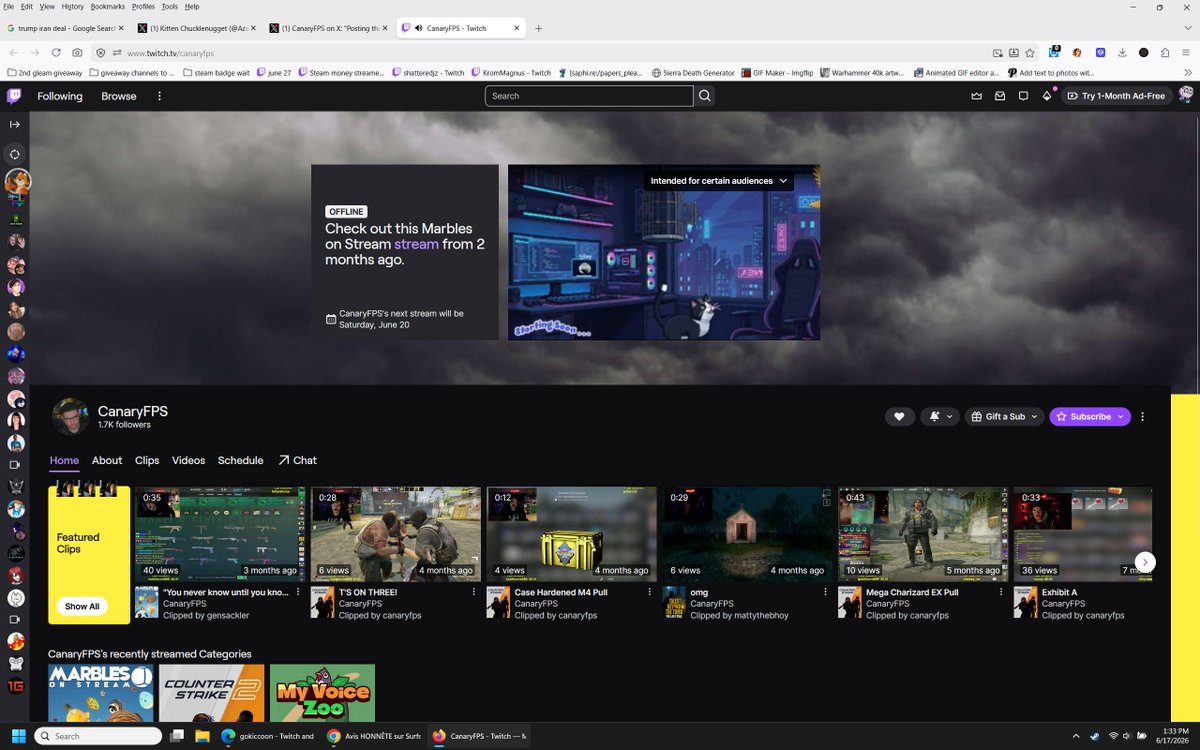
Task: Open the Bits drop icon with the pink notification dot
Action: [1047, 96]
